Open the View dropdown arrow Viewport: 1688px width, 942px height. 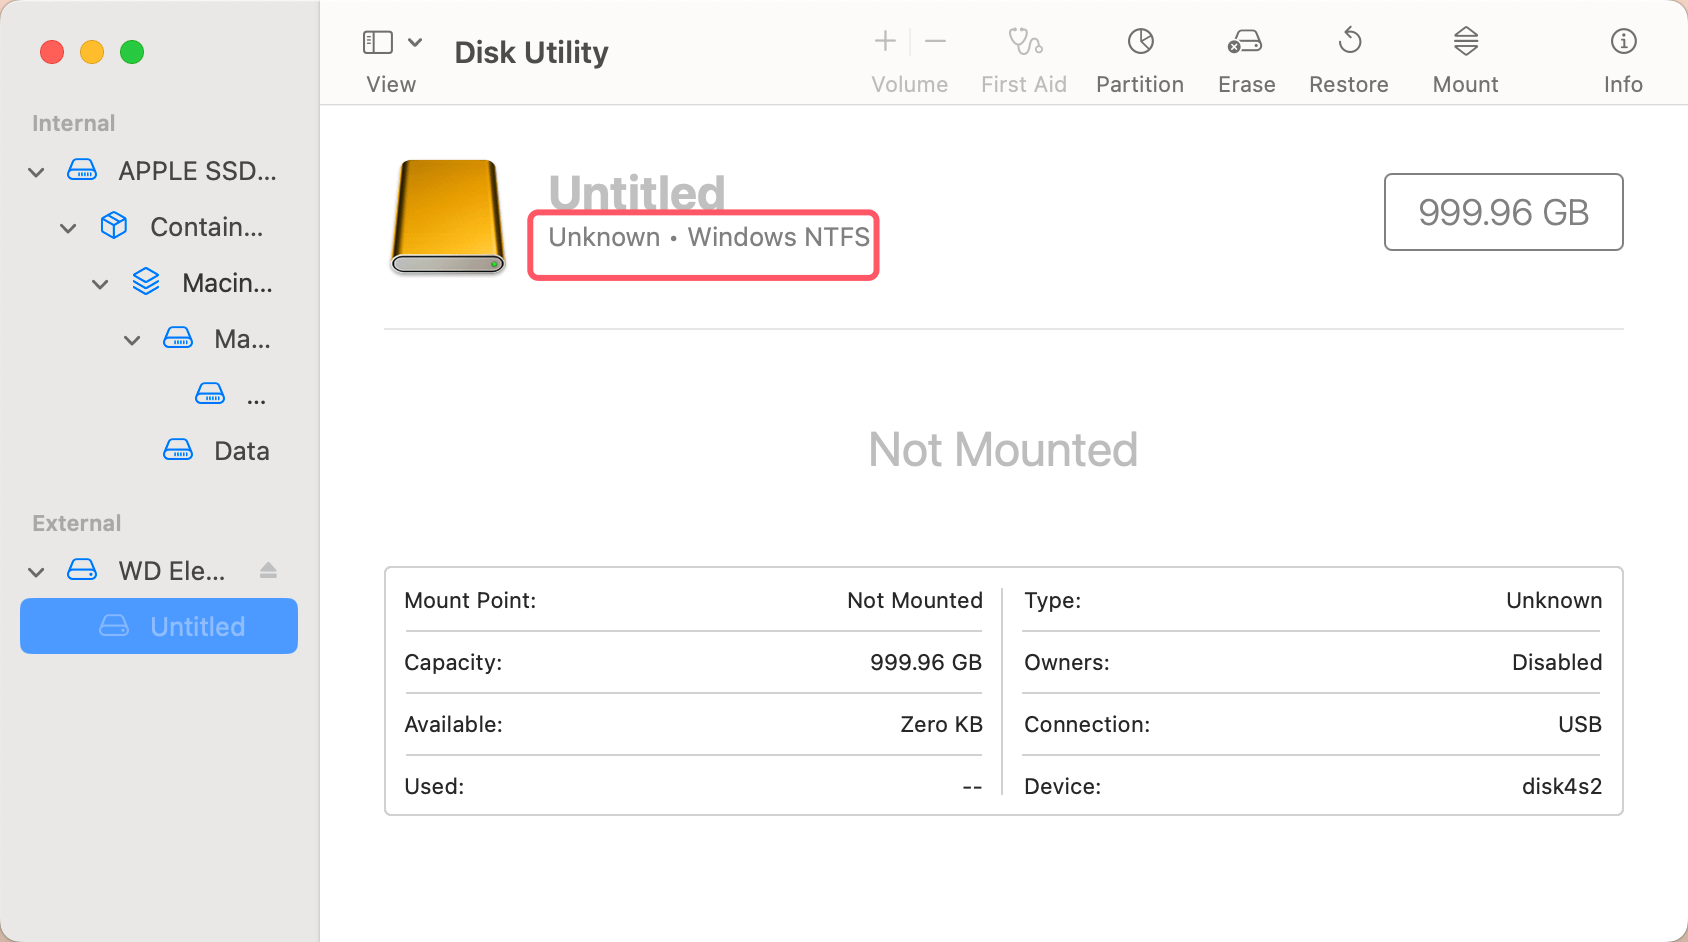[x=416, y=42]
